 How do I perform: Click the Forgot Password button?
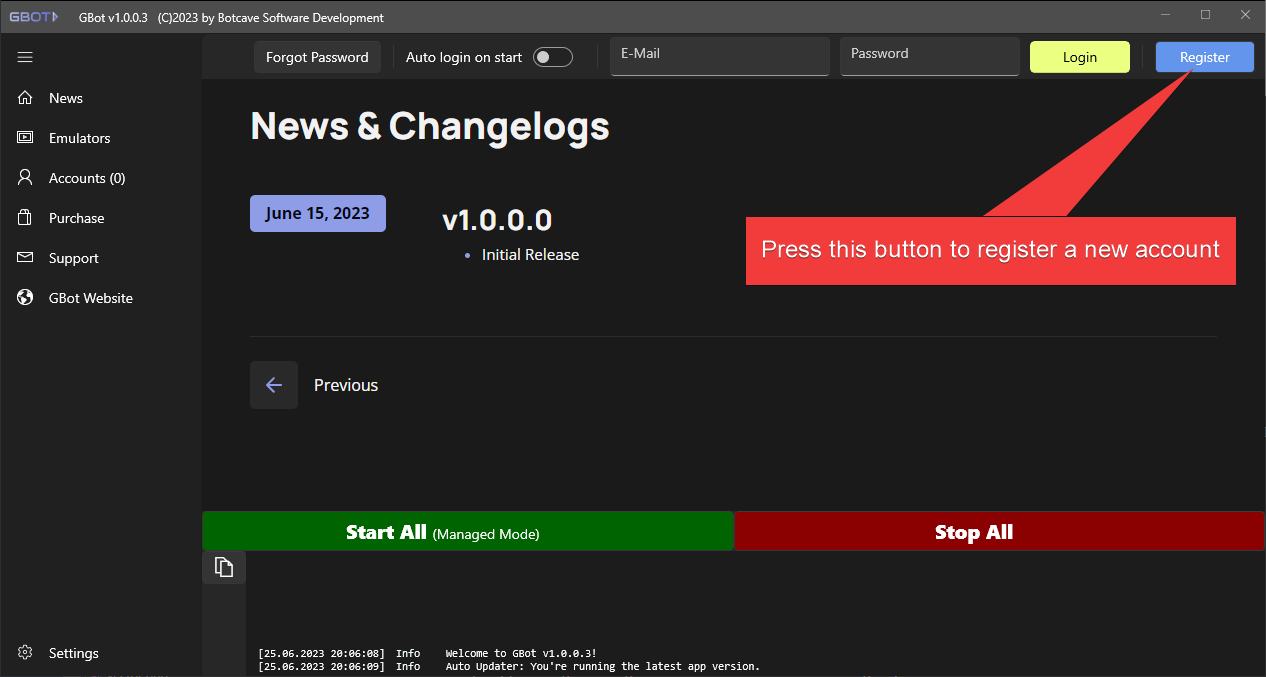point(317,57)
